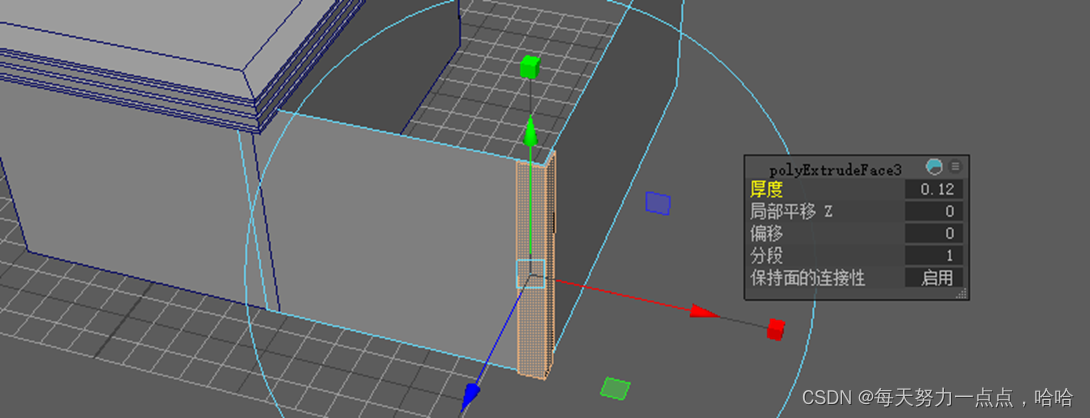Click the 偏移 value field
Screen dimensions: 1090x418
(x=934, y=234)
